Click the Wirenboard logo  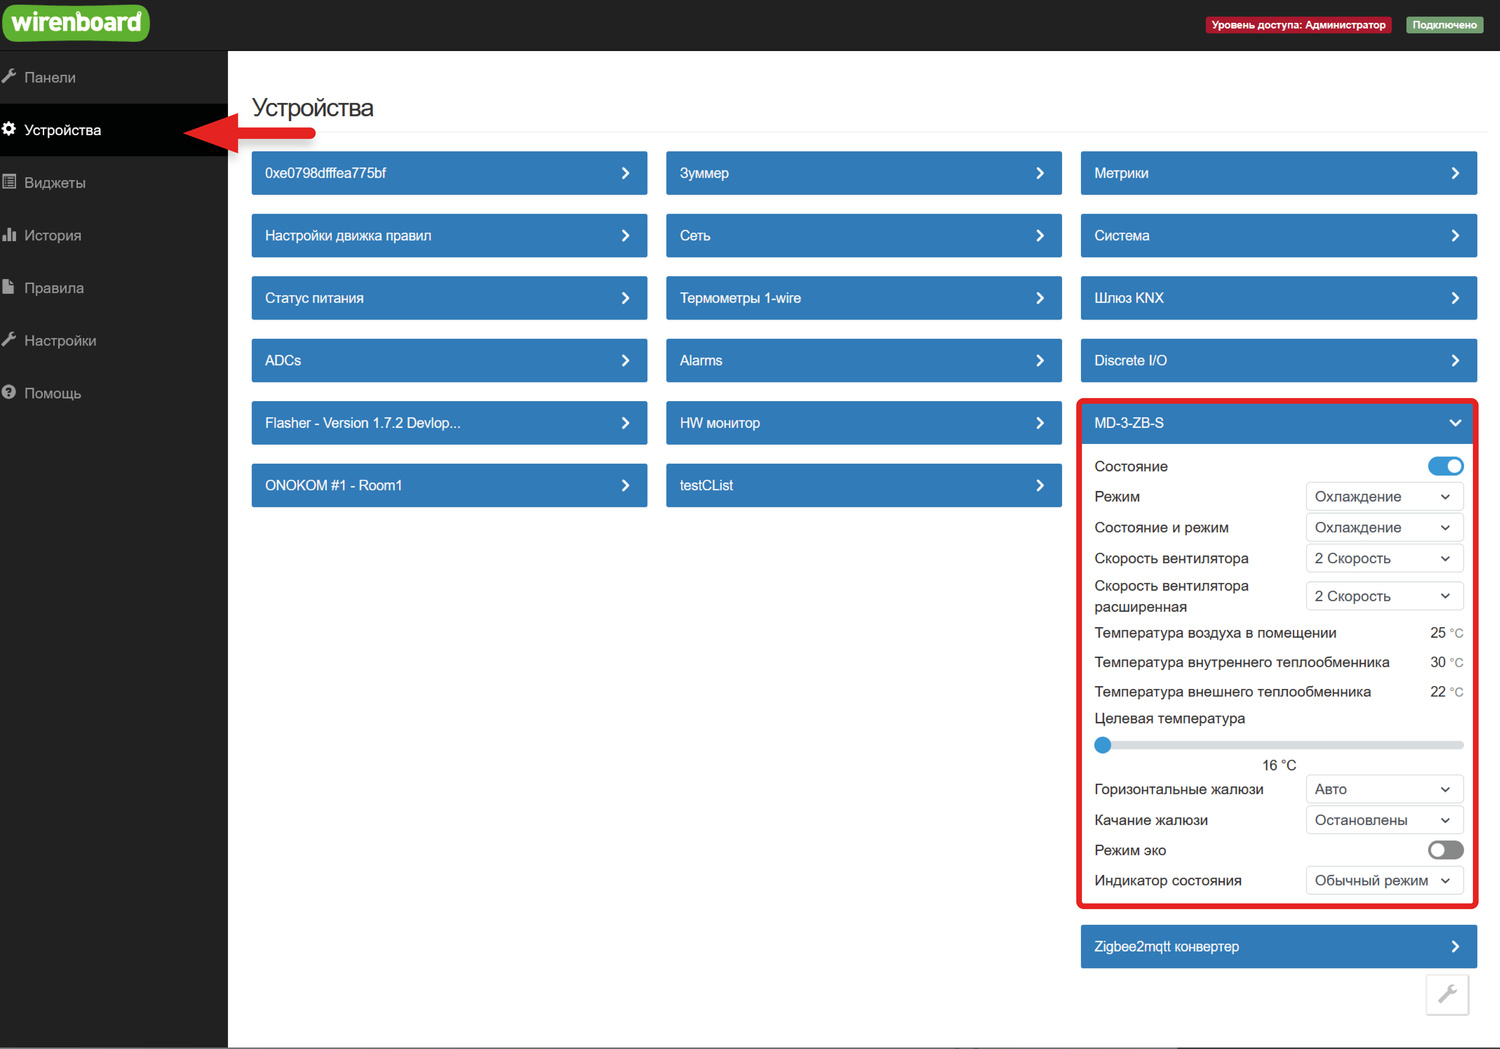pyautogui.click(x=76, y=22)
